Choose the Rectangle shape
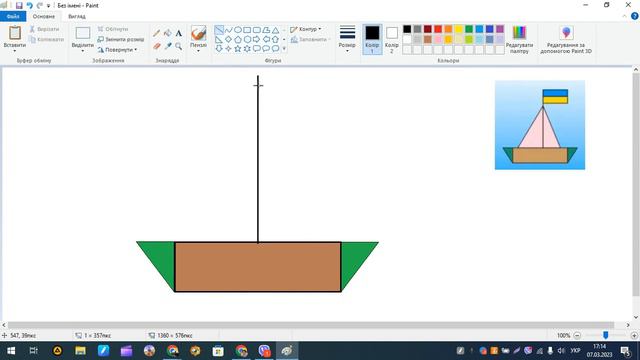Screen dimensions: 640x360 tap(247, 30)
